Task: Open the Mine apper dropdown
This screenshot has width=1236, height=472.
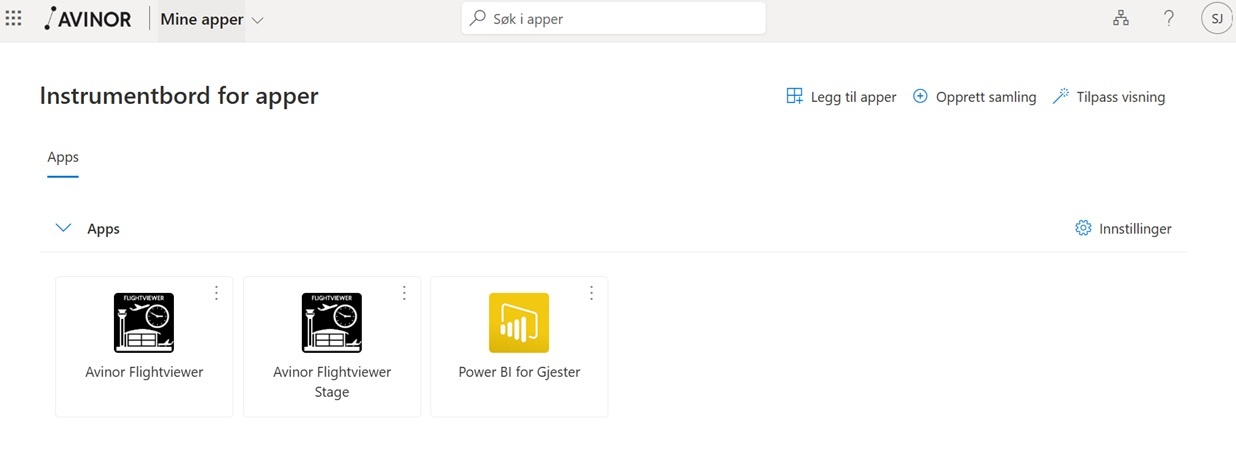Action: [x=212, y=20]
